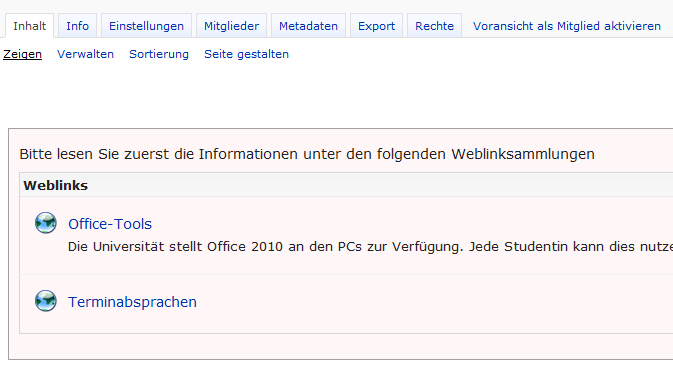Open the Office-Tools weblink
Image resolution: width=673 pixels, height=376 pixels.
[x=110, y=224]
